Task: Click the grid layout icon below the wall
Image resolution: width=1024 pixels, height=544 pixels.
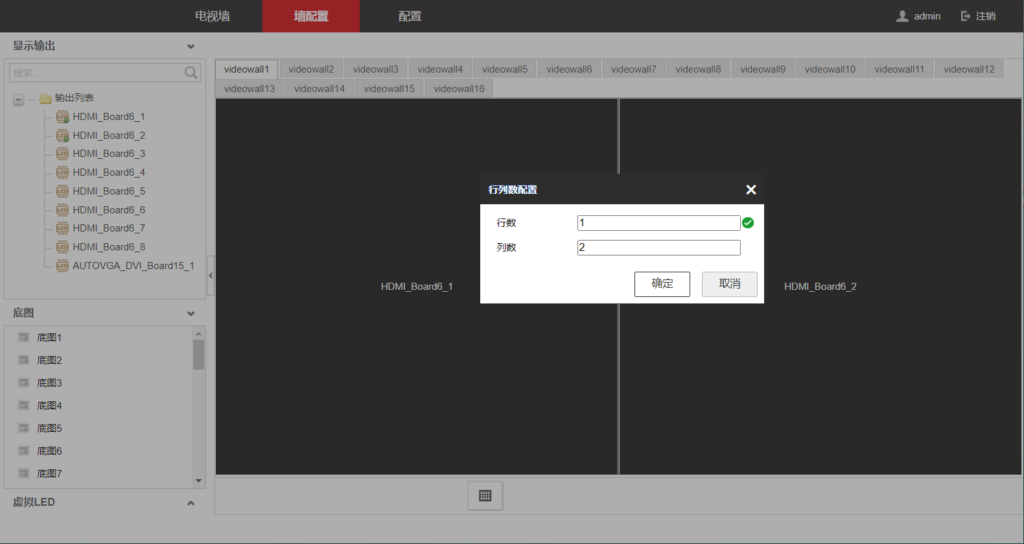Action: click(485, 496)
